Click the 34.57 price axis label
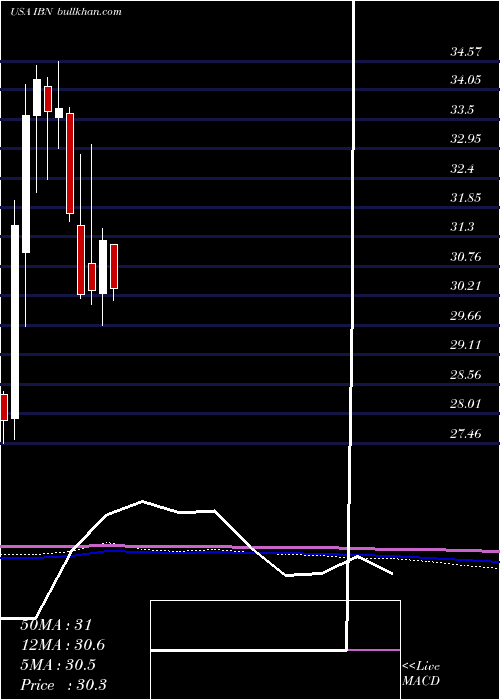This screenshot has width=500, height=700. [466, 52]
